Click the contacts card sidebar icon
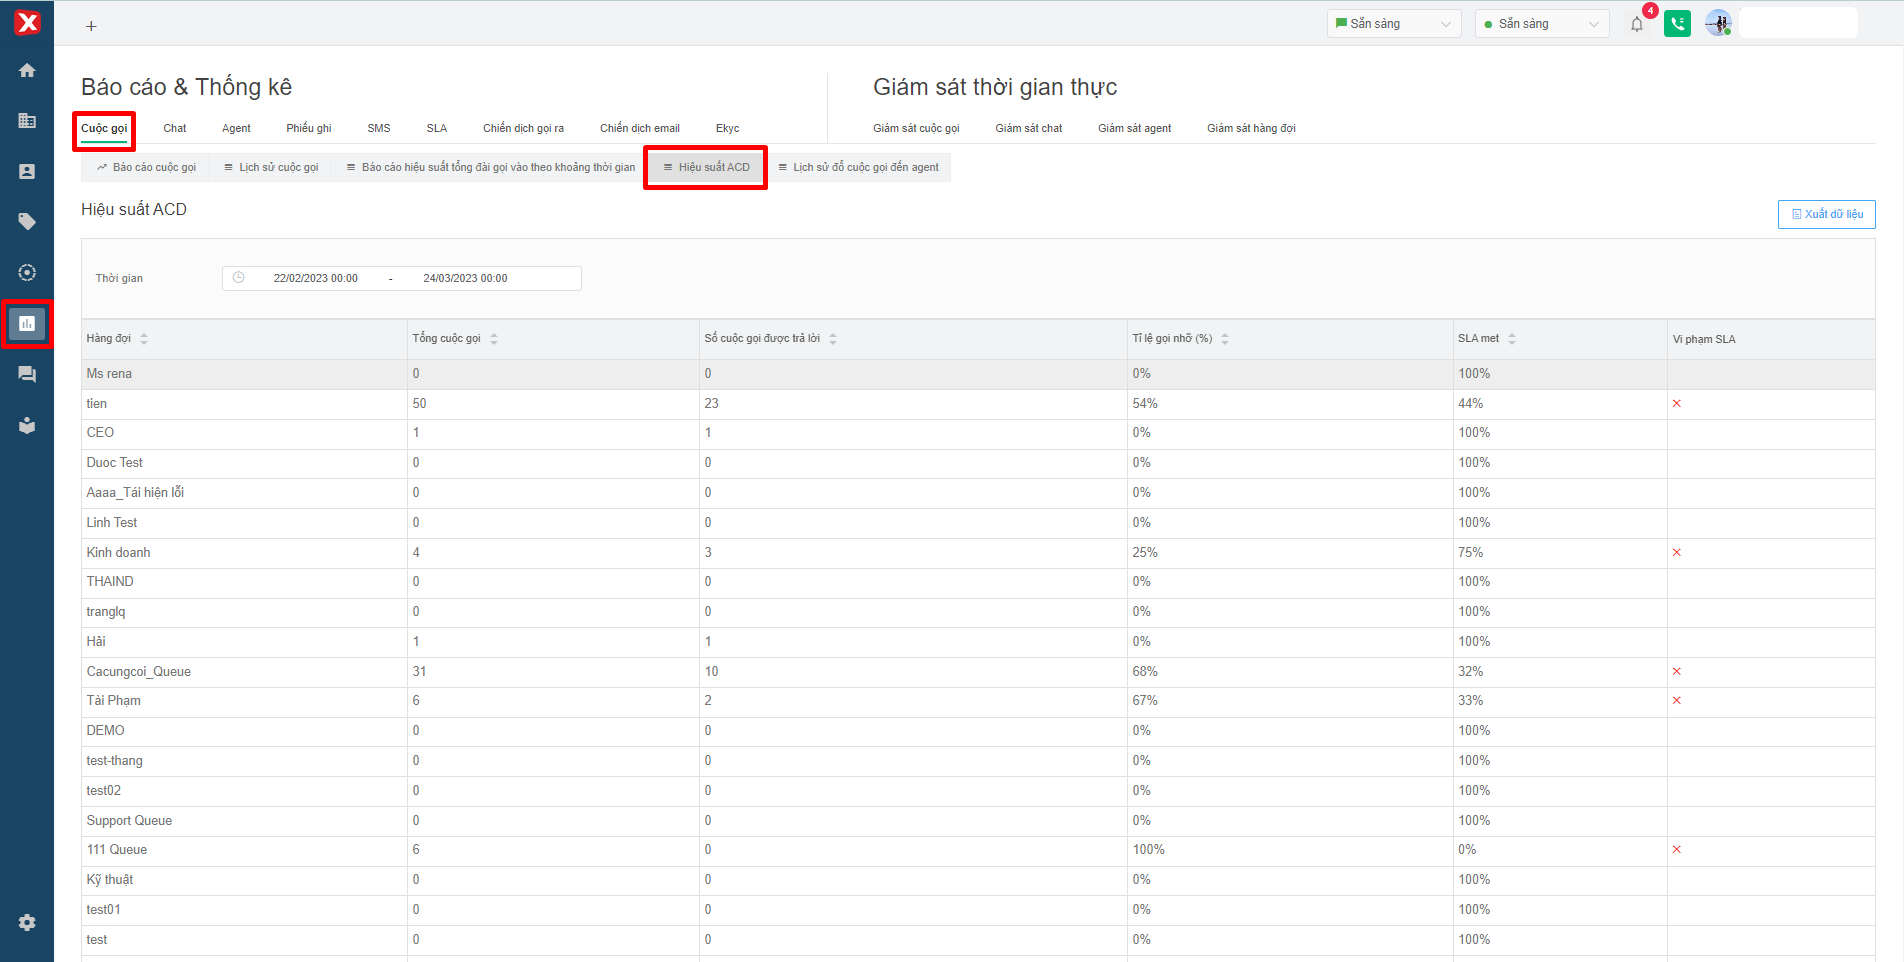This screenshot has height=962, width=1904. click(x=27, y=172)
